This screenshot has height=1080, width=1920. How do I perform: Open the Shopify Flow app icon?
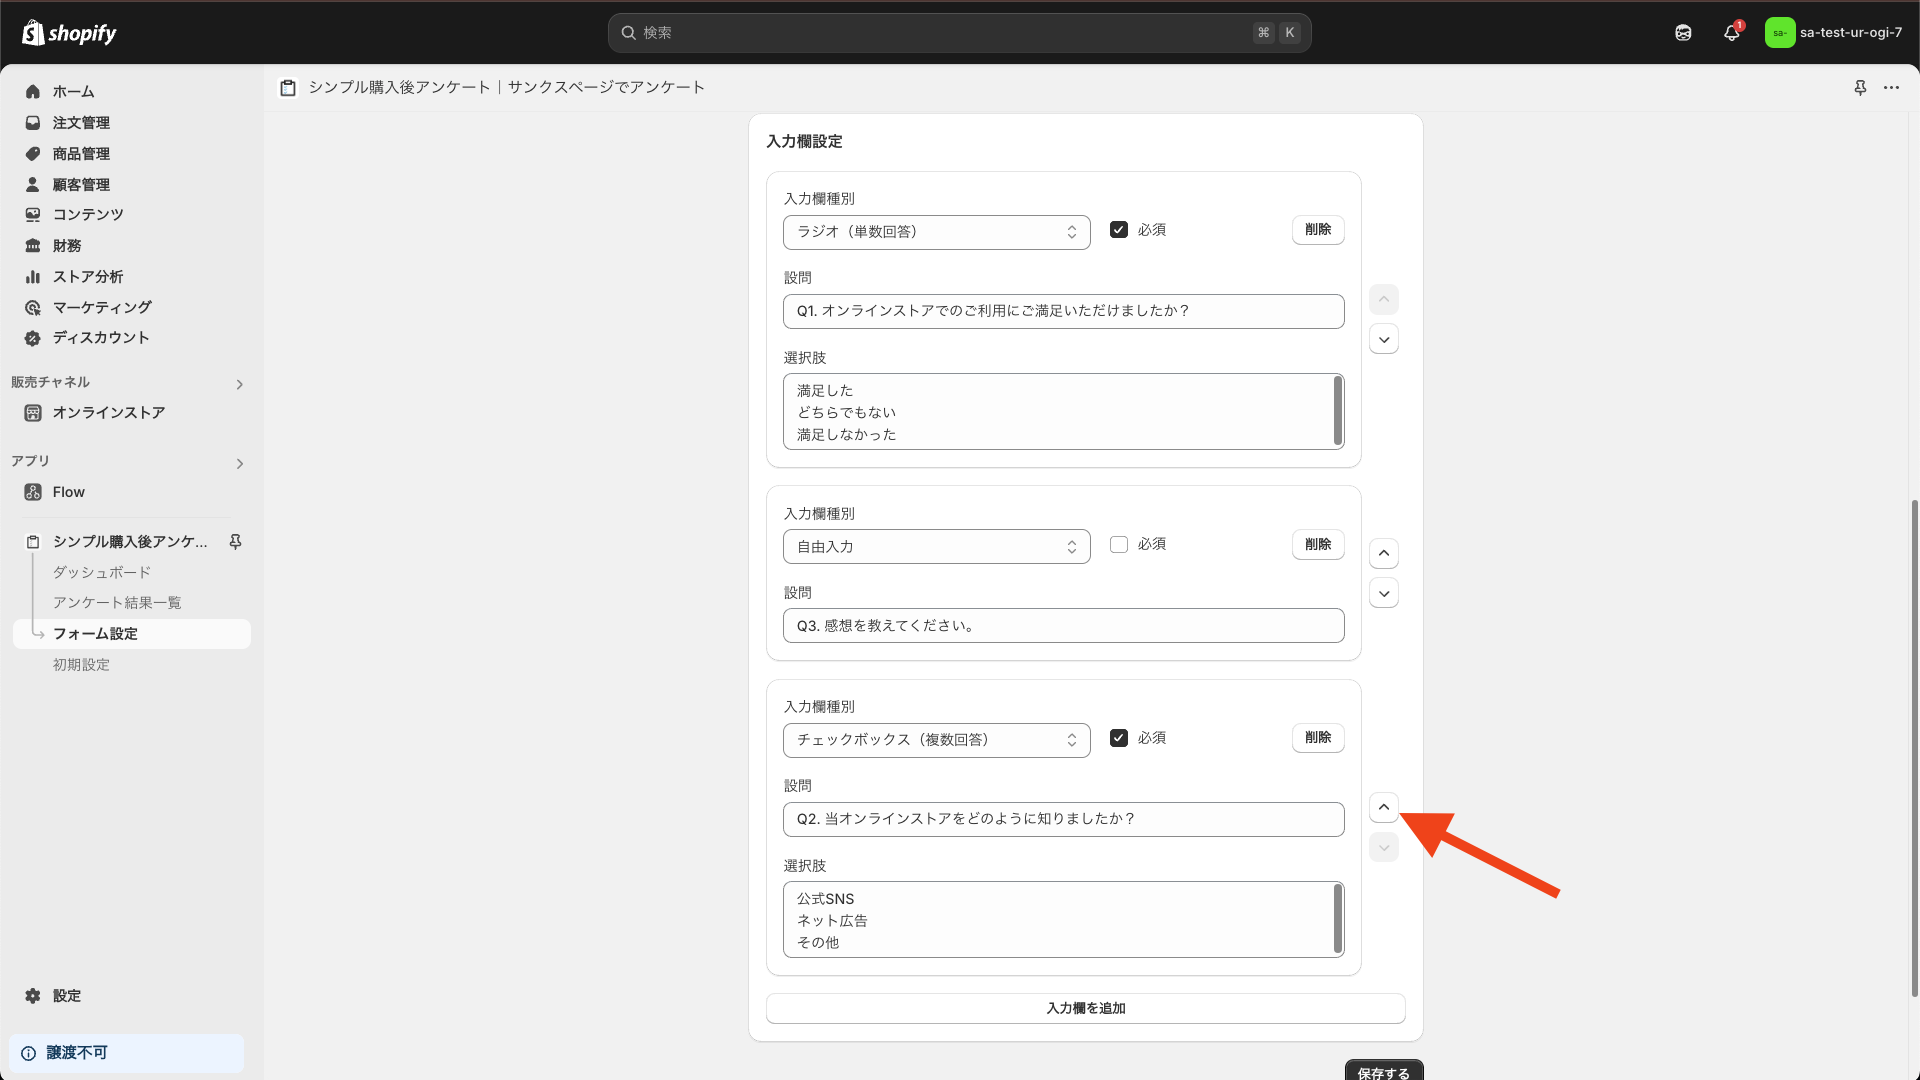(x=33, y=491)
